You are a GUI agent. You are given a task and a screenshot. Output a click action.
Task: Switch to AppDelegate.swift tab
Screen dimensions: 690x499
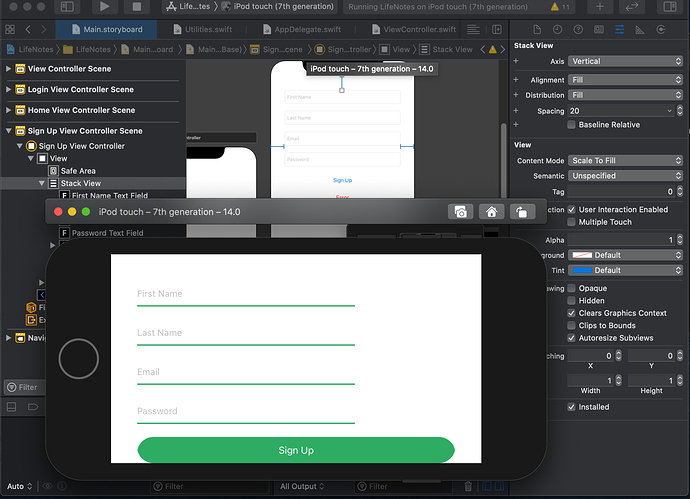point(302,29)
